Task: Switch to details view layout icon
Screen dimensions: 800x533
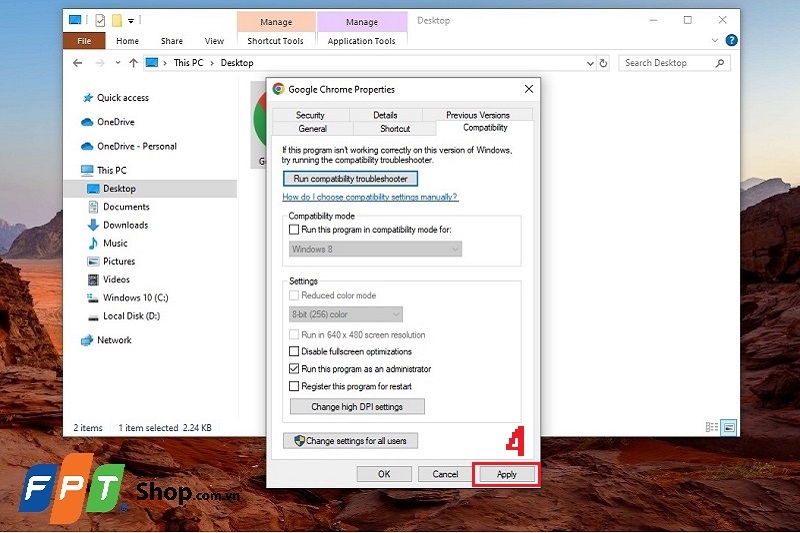Action: coord(712,427)
